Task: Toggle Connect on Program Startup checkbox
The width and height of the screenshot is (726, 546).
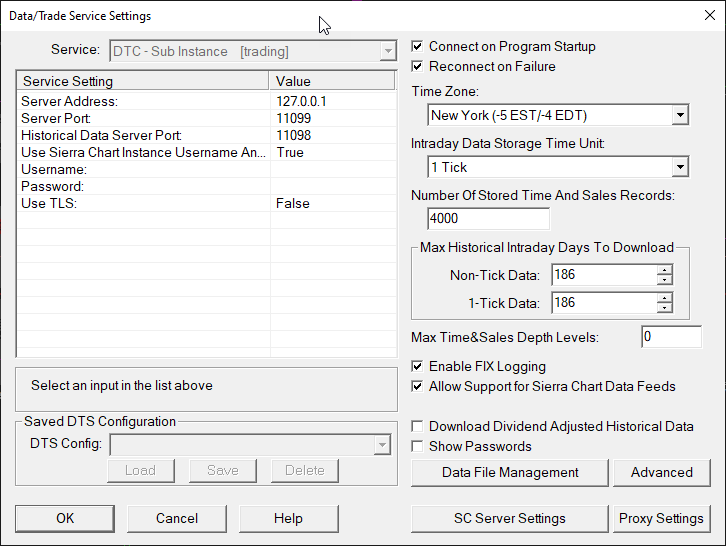Action: (x=417, y=46)
